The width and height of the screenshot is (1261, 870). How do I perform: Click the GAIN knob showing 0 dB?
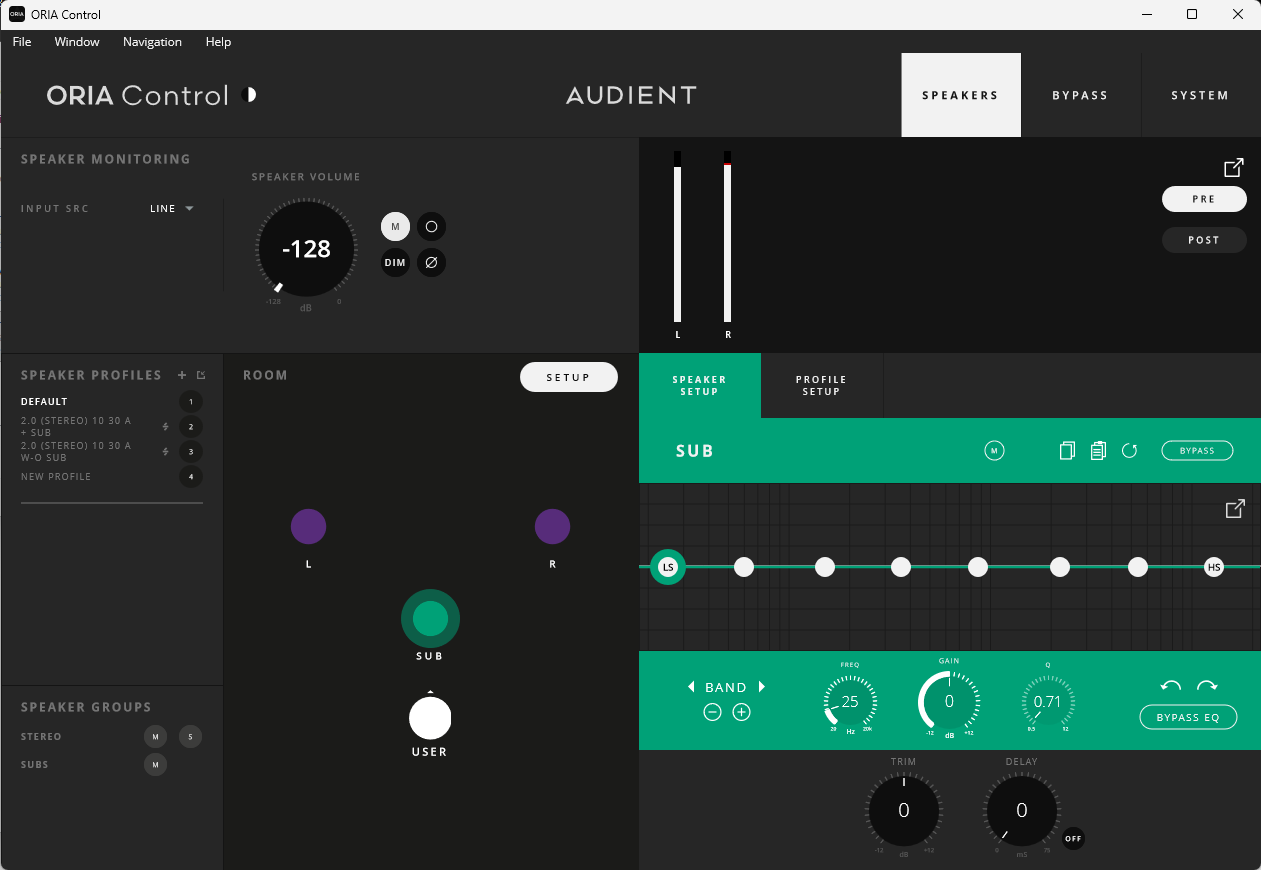(949, 701)
